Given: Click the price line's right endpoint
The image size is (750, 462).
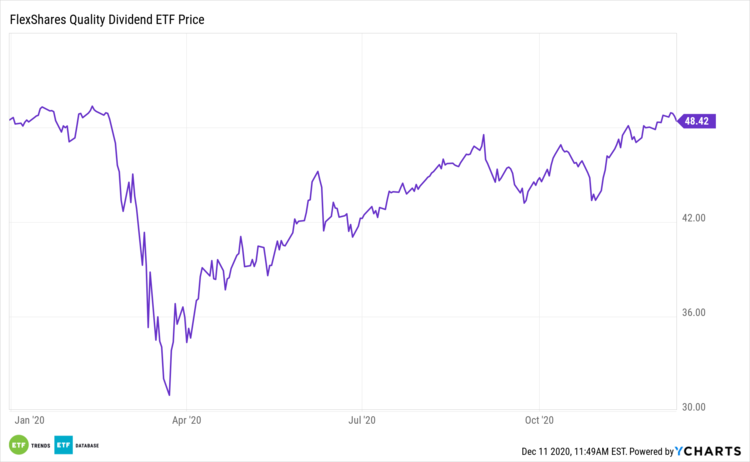Looking at the screenshot, I should tap(676, 118).
